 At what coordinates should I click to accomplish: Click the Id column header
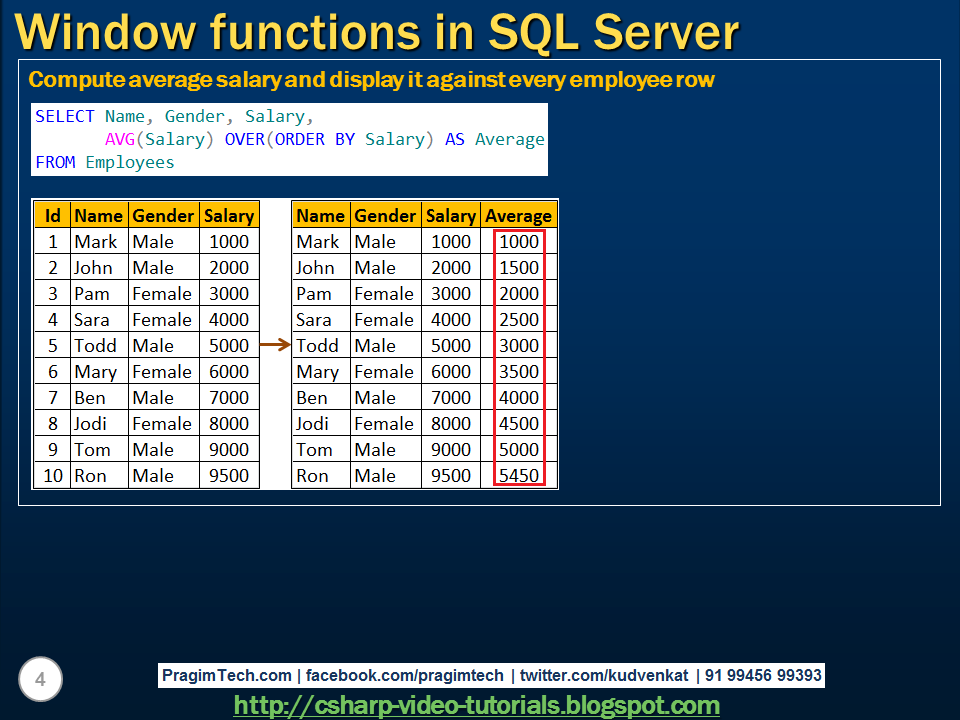click(52, 215)
